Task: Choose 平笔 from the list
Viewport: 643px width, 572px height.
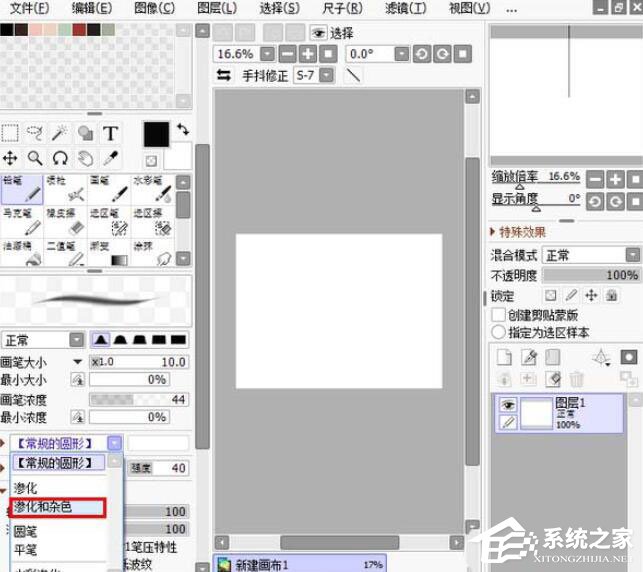Action: (x=25, y=549)
